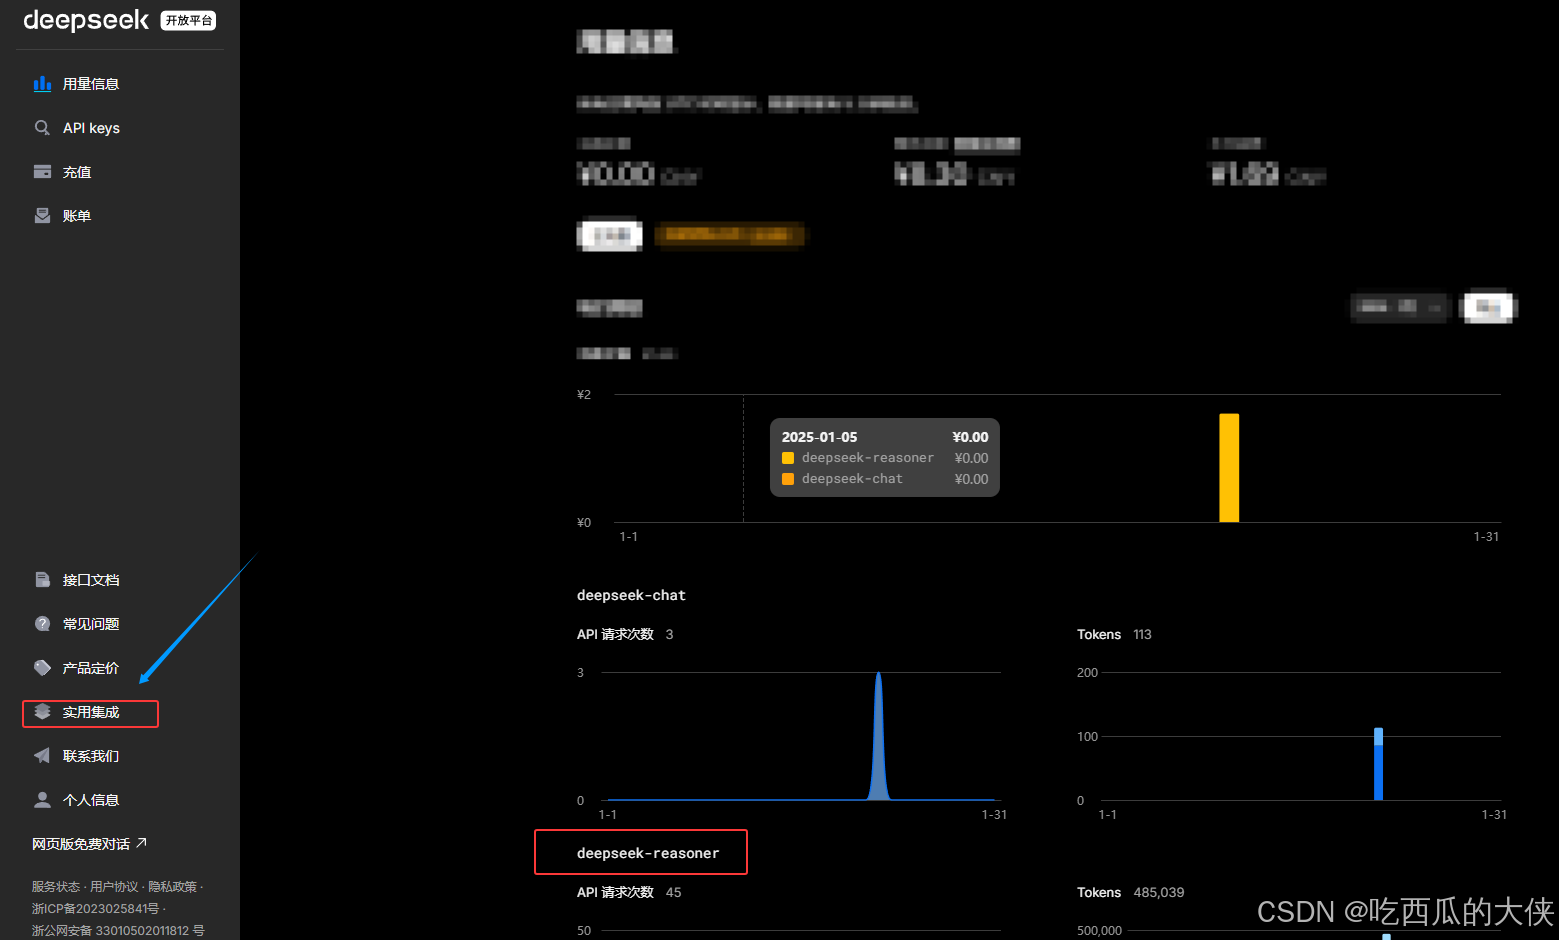Open the 用量信息 menu item

91,84
